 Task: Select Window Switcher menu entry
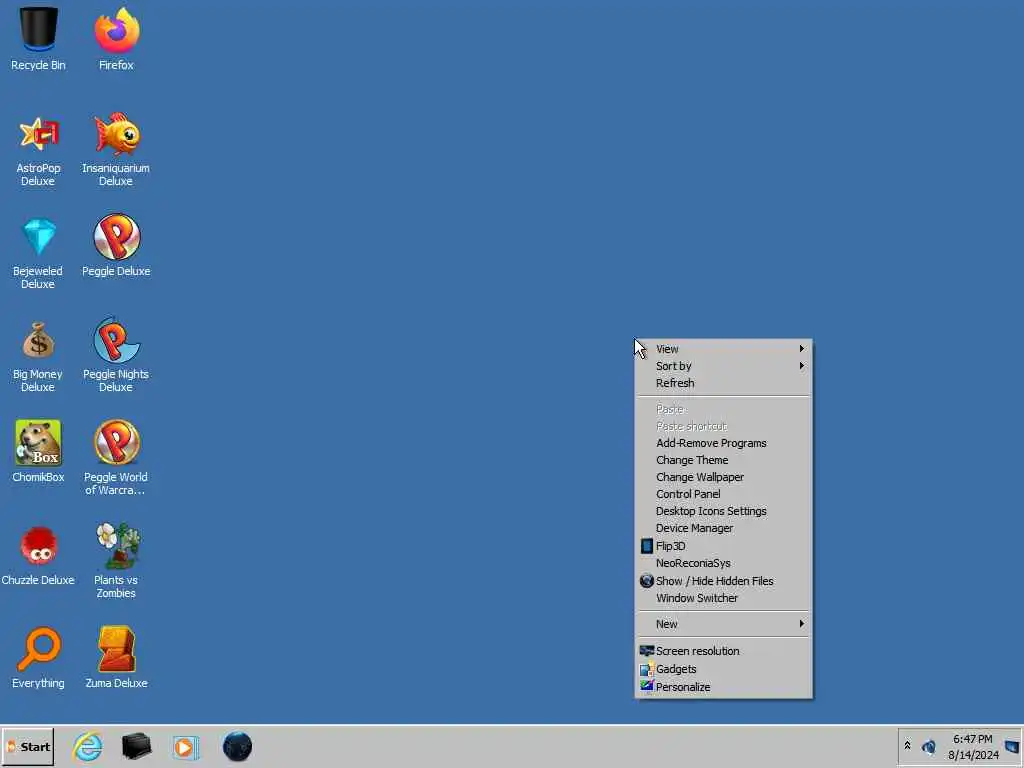pos(724,598)
